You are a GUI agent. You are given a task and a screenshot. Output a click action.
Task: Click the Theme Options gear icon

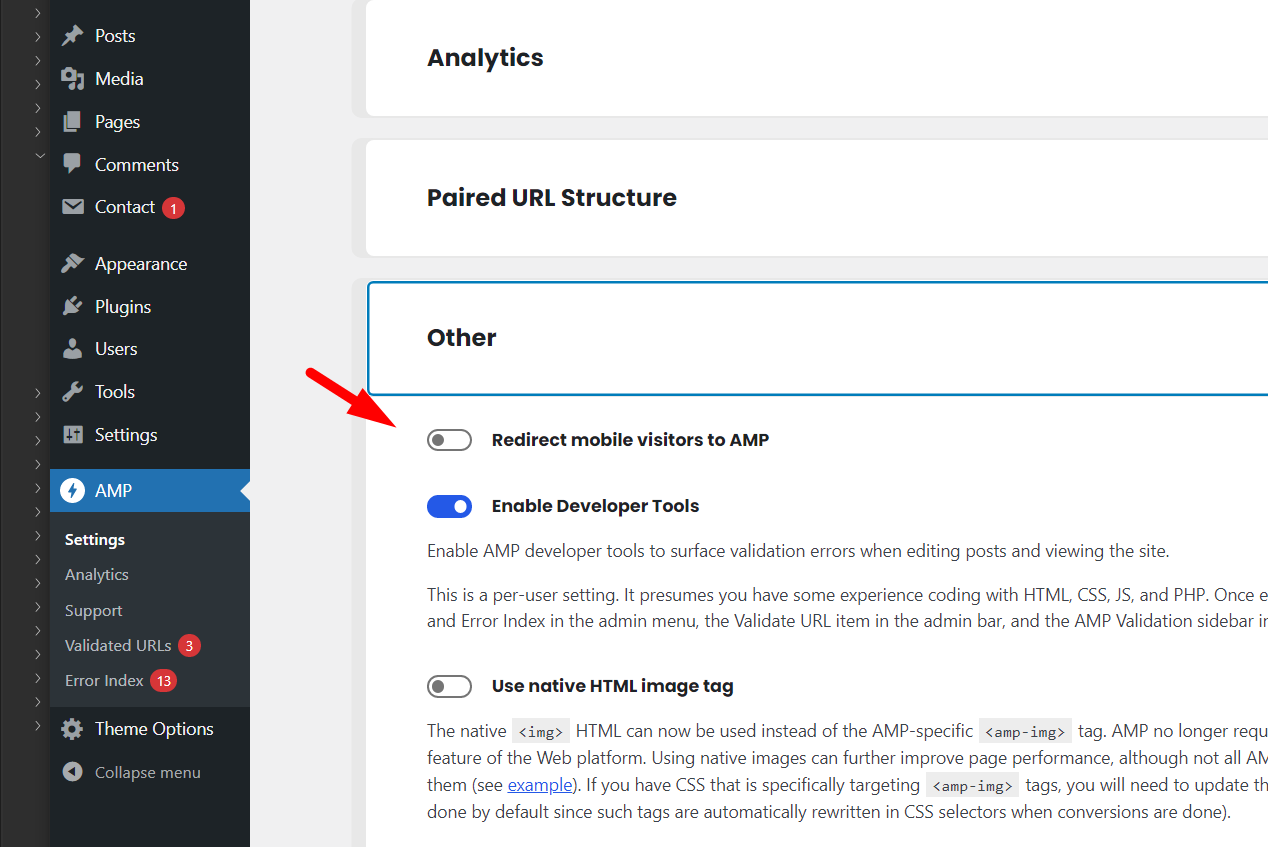tap(72, 729)
